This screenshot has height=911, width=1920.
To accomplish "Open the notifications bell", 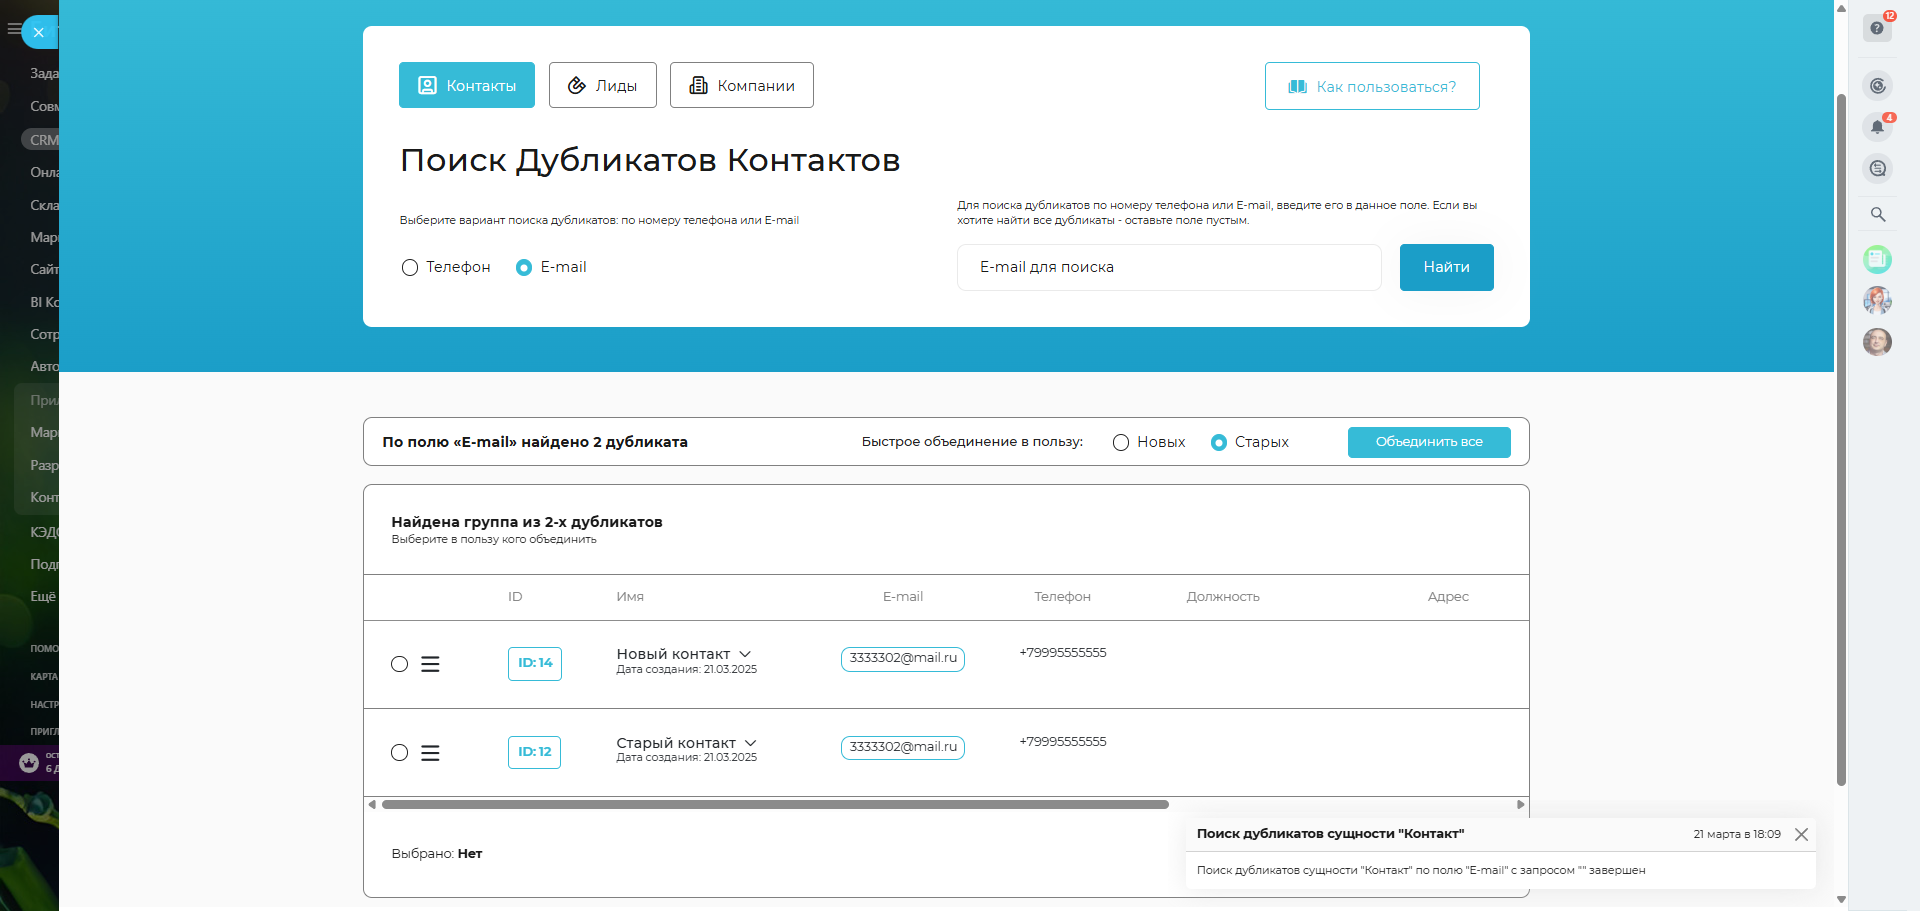I will pyautogui.click(x=1877, y=127).
